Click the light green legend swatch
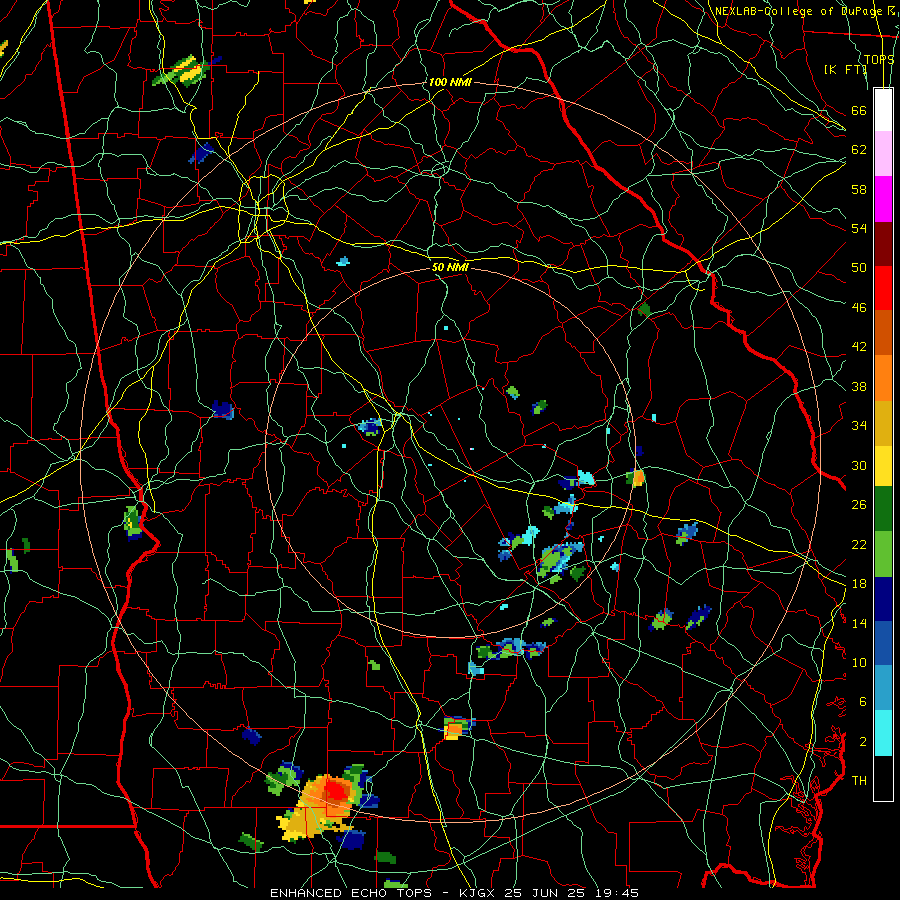 883,554
